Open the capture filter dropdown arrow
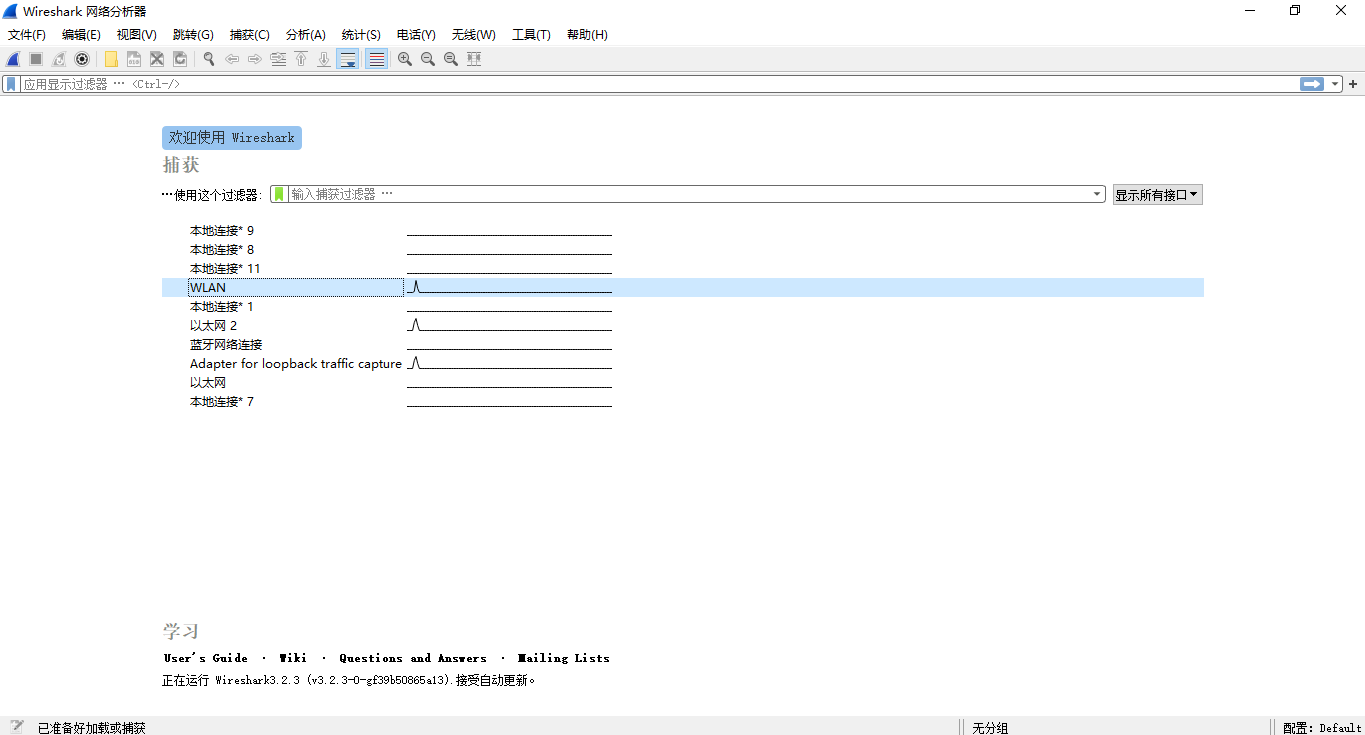The width and height of the screenshot is (1365, 735). click(1097, 194)
